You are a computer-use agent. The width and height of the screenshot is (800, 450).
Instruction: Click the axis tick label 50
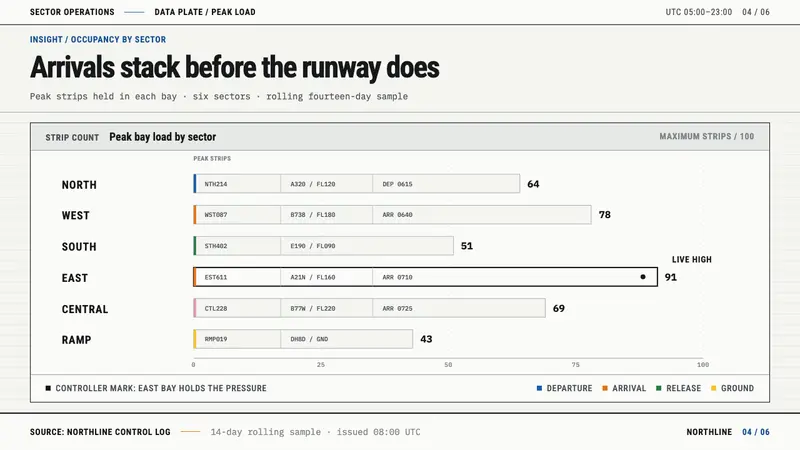(448, 365)
